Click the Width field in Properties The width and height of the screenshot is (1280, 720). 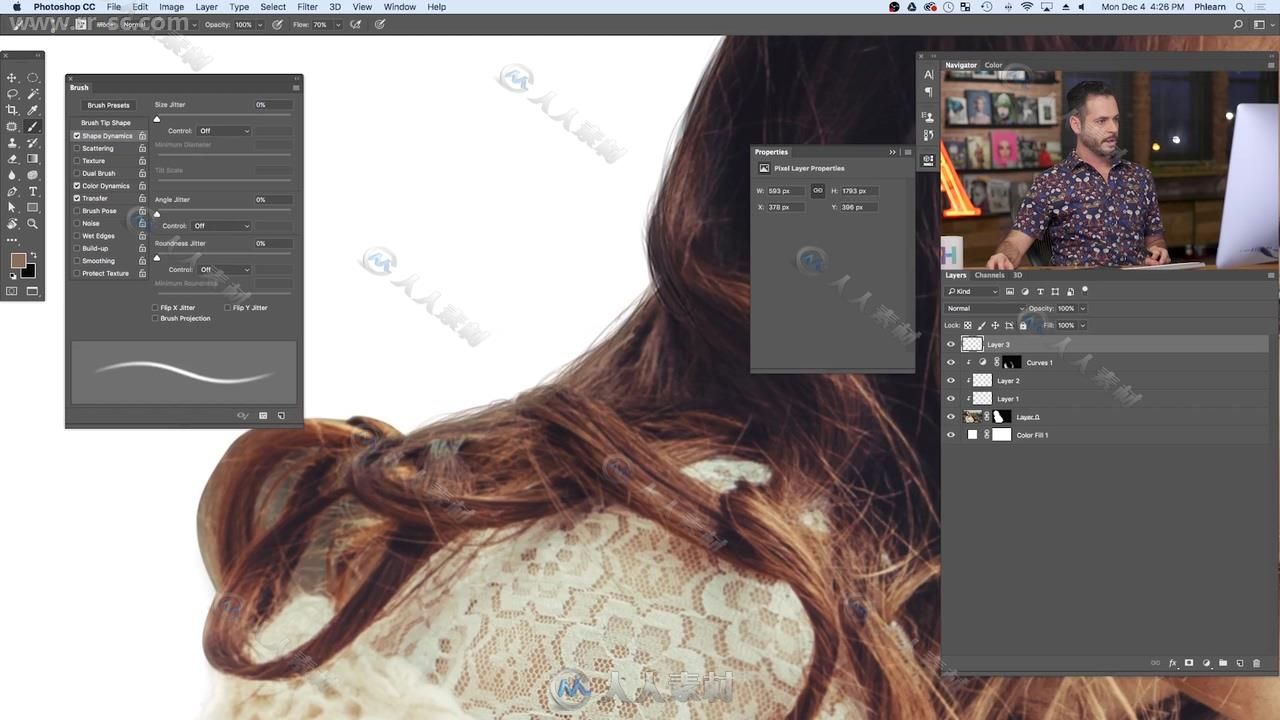point(787,191)
